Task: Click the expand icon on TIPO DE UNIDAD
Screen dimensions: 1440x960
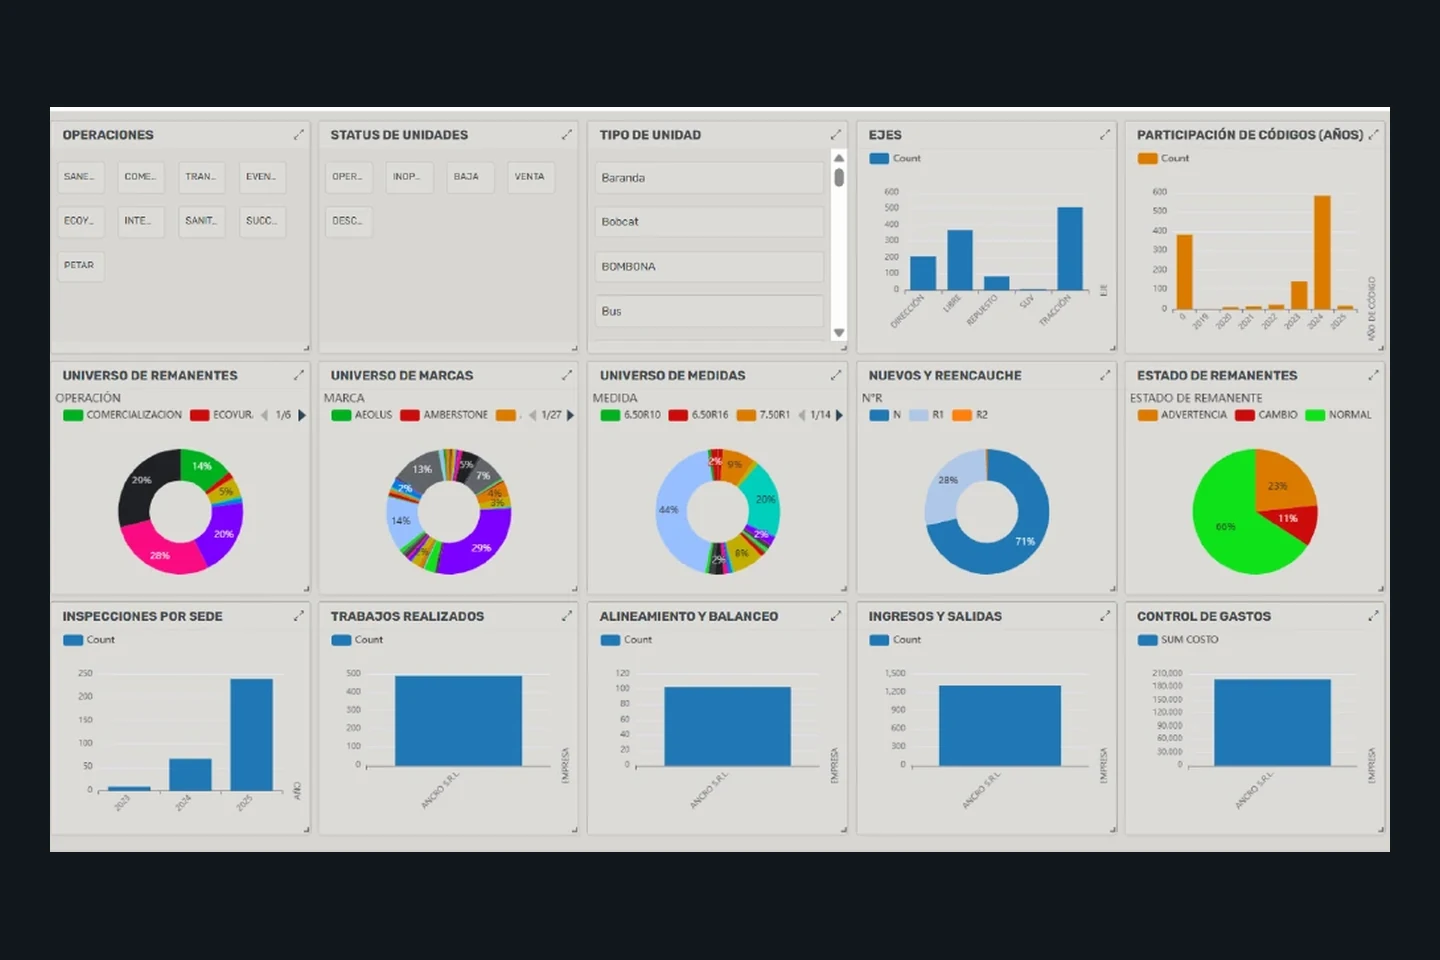Action: click(836, 135)
